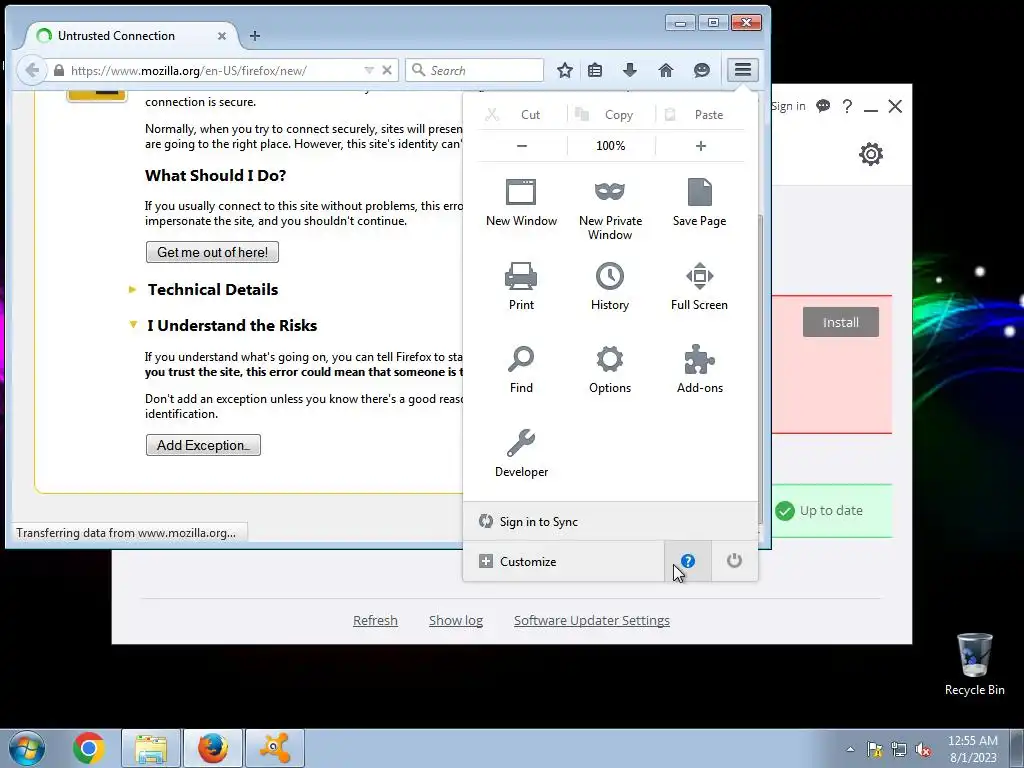The image size is (1024, 768).
Task: Click Install button in Avast window
Action: 840,322
